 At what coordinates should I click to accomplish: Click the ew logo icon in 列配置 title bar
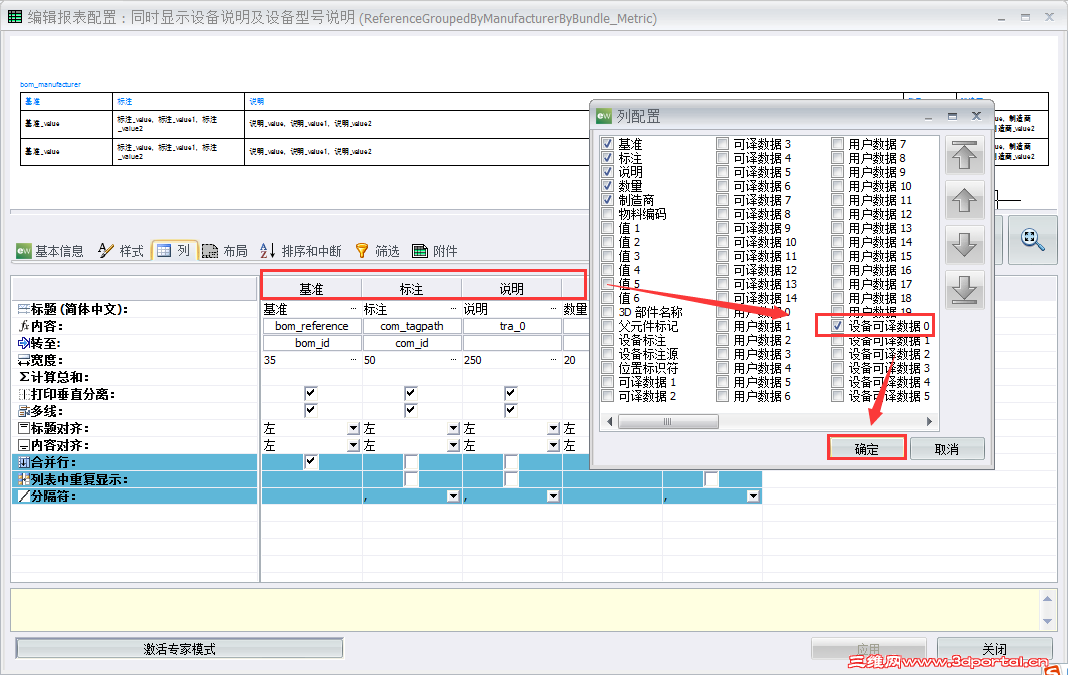click(604, 116)
